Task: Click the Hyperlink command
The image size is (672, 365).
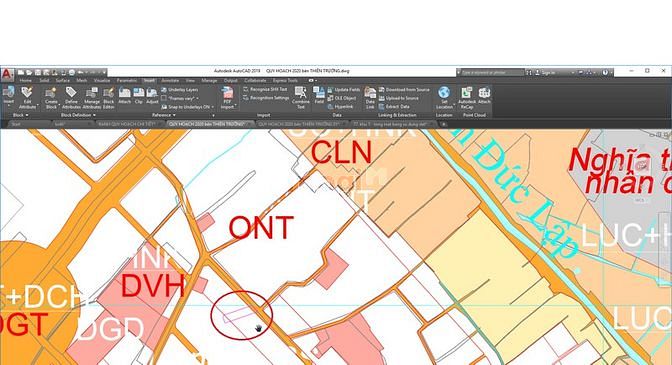Action: (x=340, y=107)
